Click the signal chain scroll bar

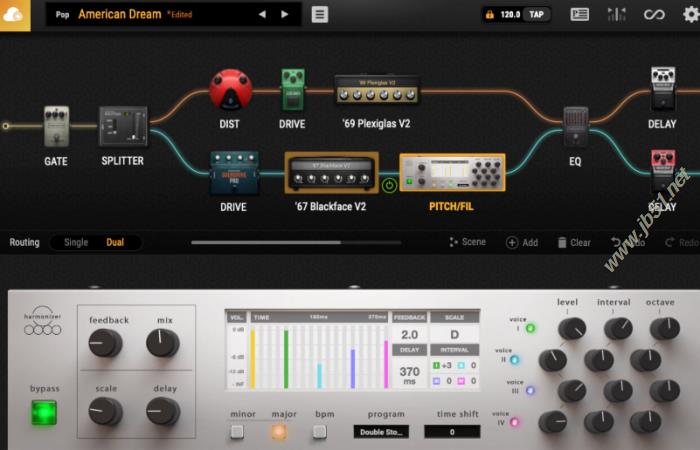click(x=296, y=243)
